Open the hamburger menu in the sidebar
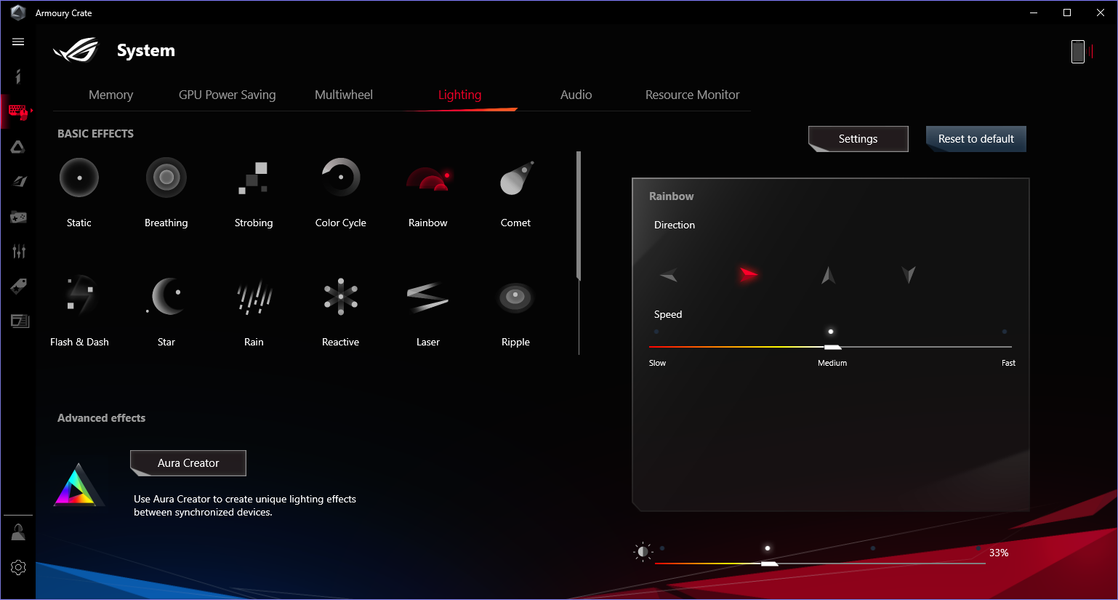The height and width of the screenshot is (600, 1118). 19,42
